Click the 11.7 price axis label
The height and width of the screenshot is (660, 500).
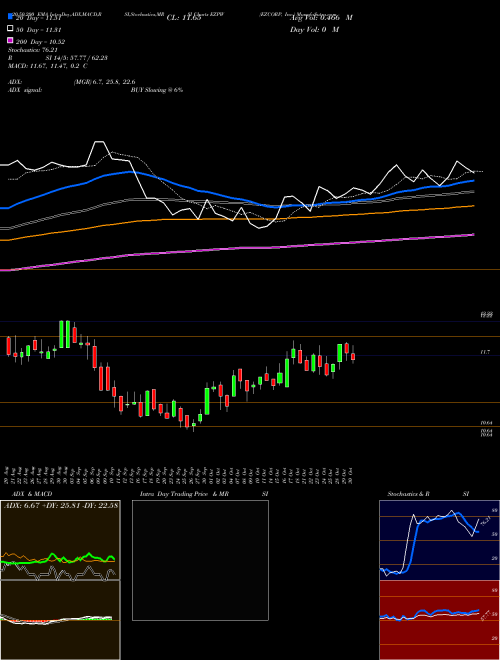point(485,352)
